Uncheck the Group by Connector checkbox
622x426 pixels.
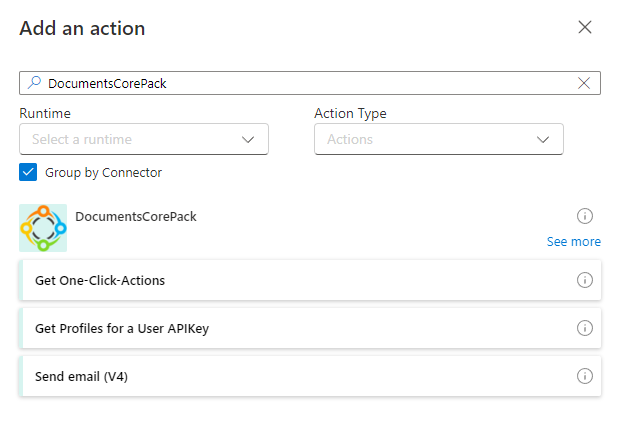[28, 172]
